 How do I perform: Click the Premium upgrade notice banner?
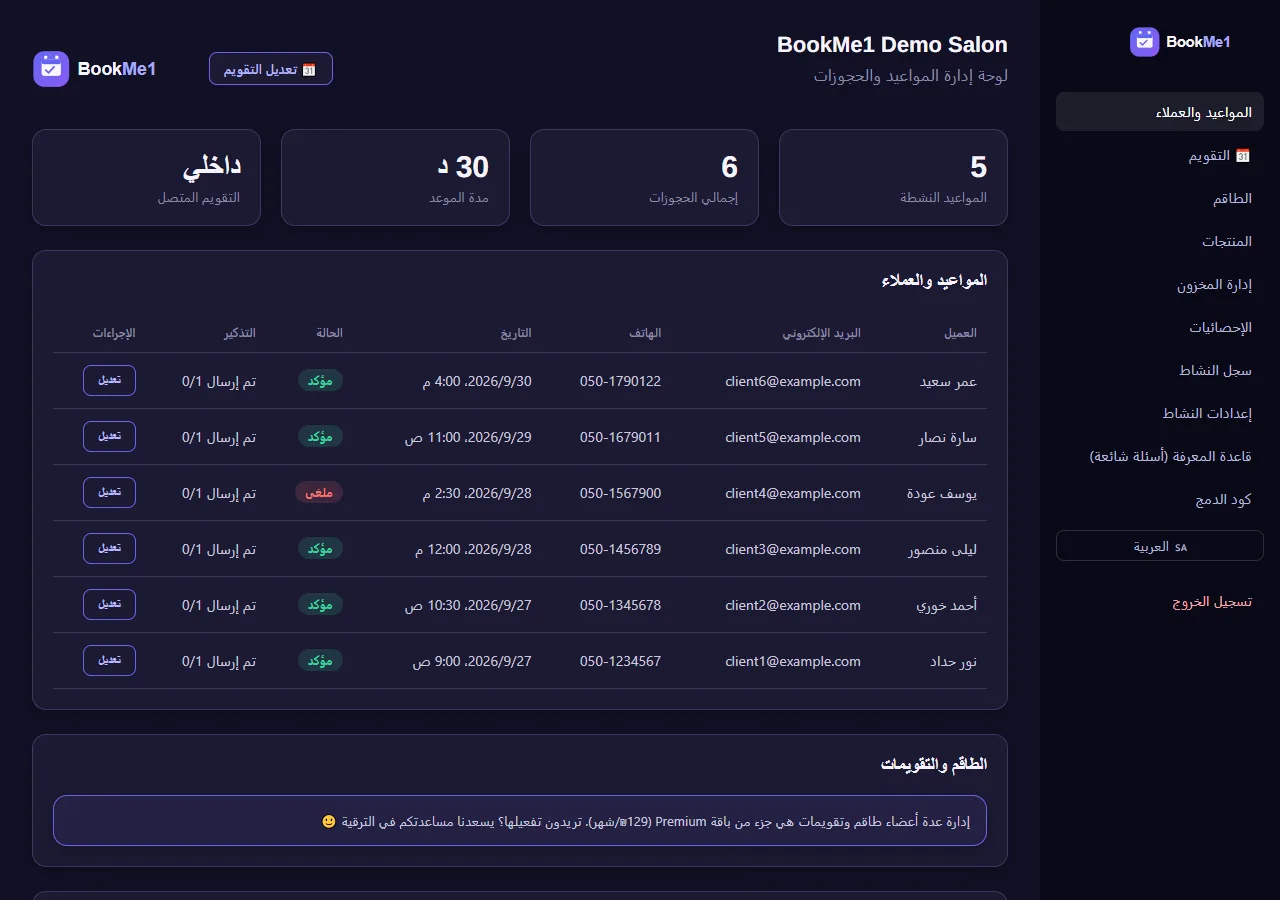click(x=520, y=821)
